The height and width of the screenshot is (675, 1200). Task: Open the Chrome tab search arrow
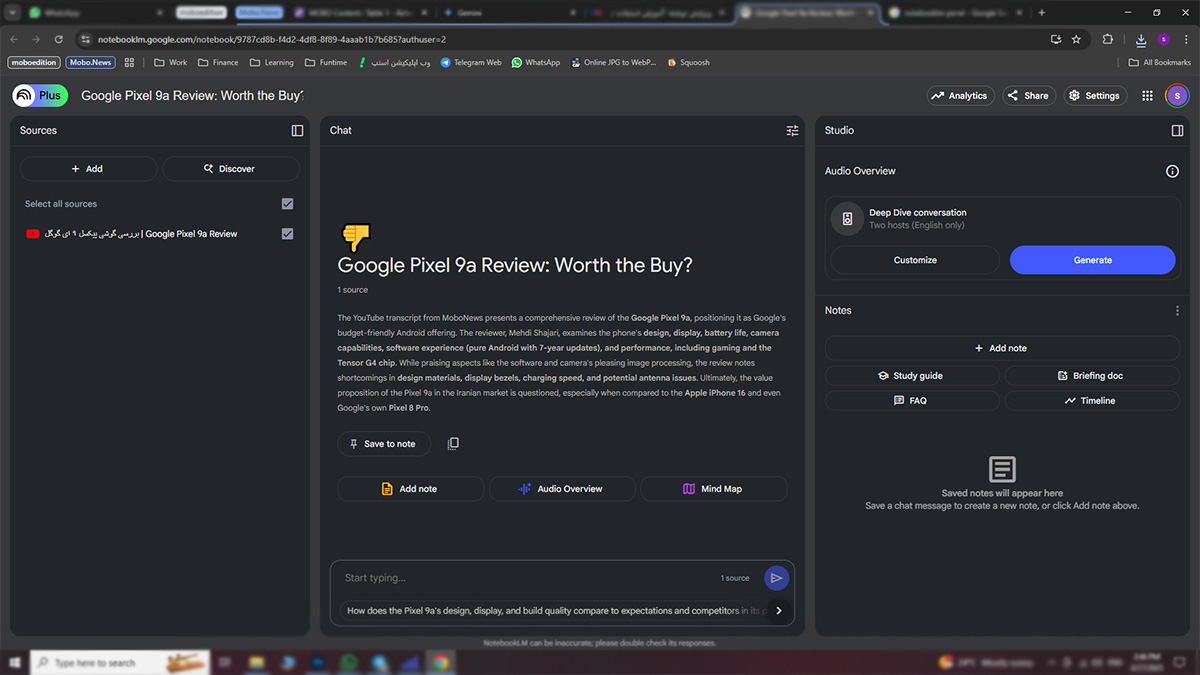tap(13, 13)
